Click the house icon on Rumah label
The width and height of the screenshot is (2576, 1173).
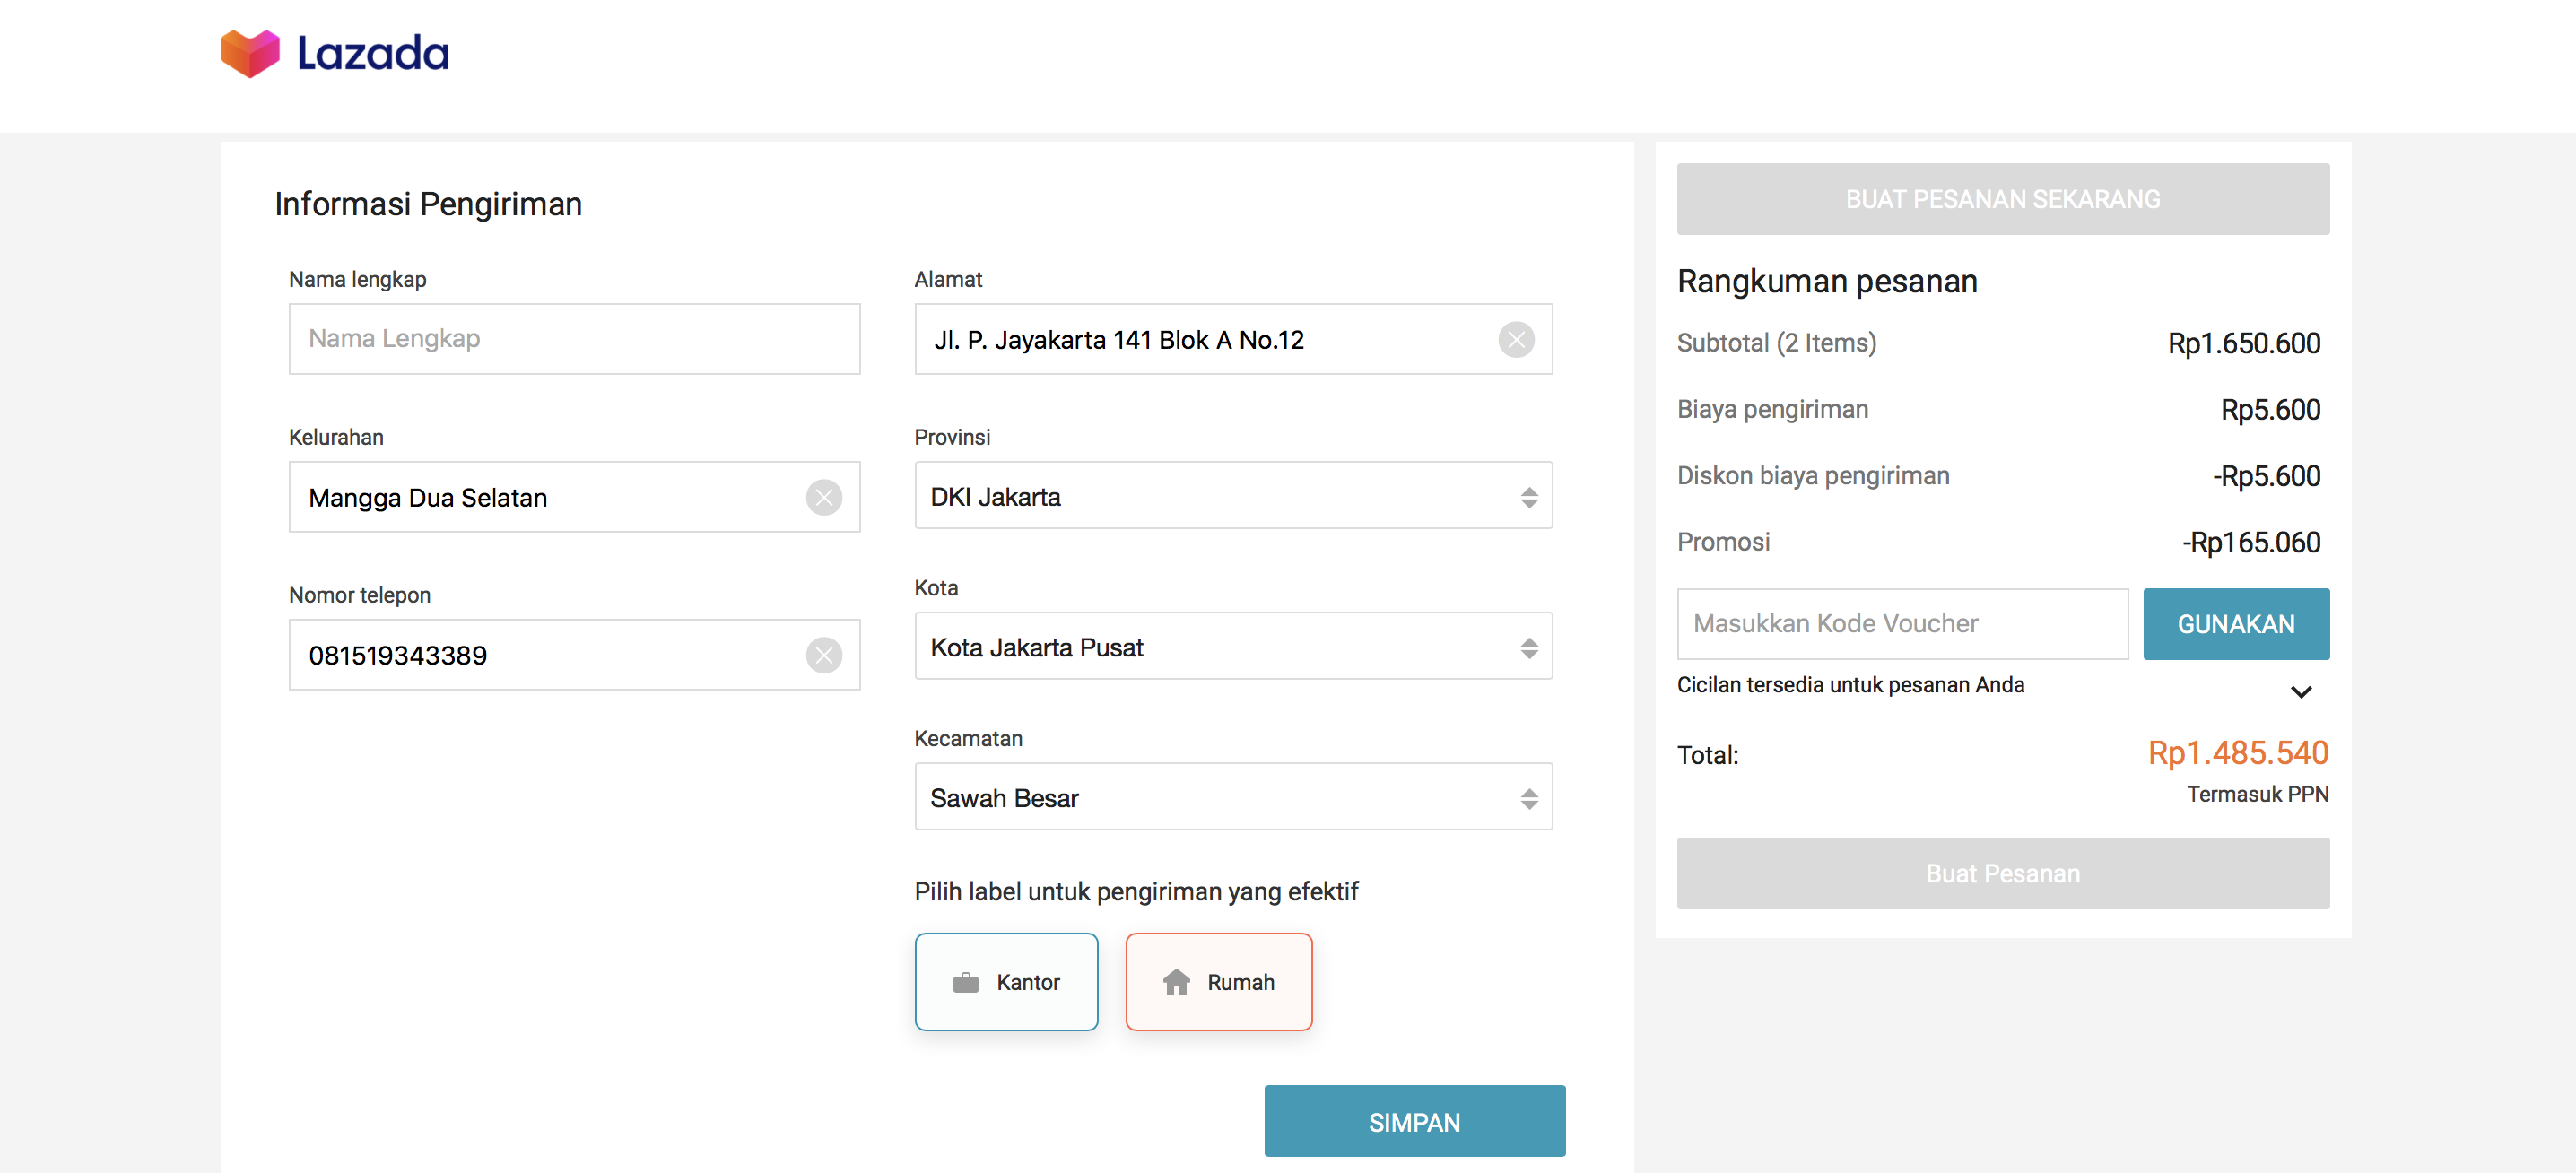pyautogui.click(x=1176, y=982)
